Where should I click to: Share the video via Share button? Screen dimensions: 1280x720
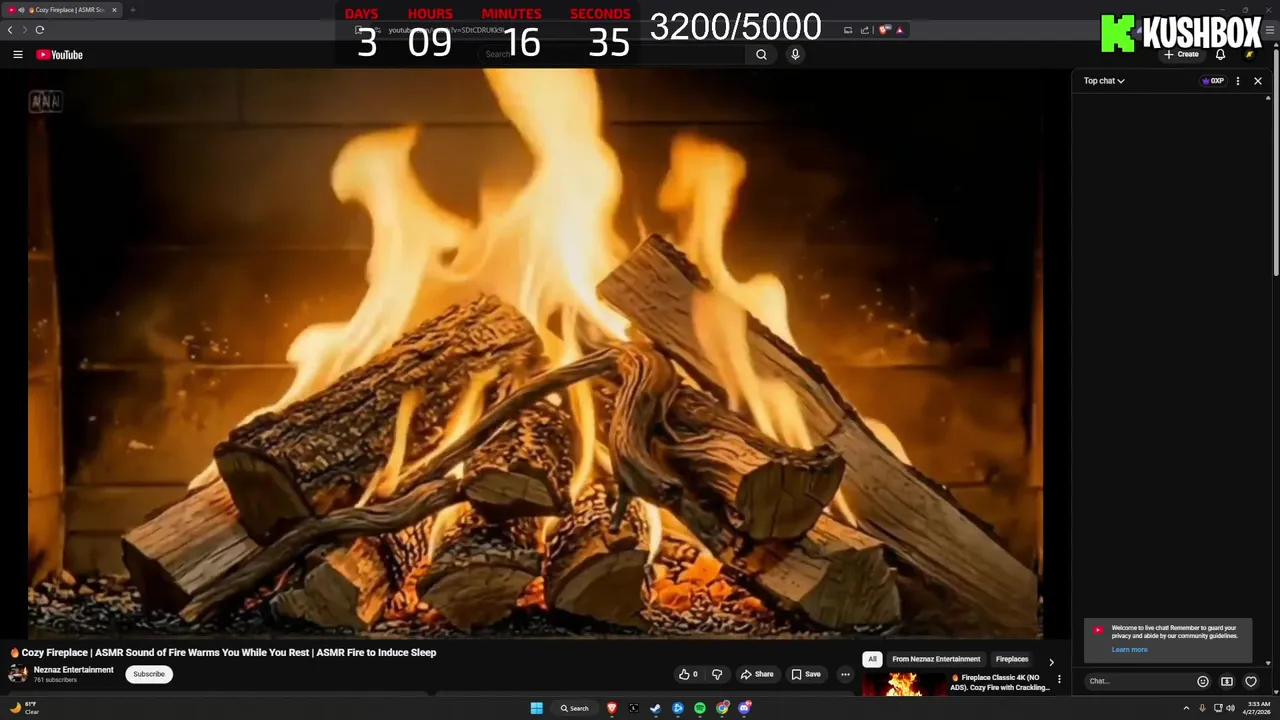(757, 674)
